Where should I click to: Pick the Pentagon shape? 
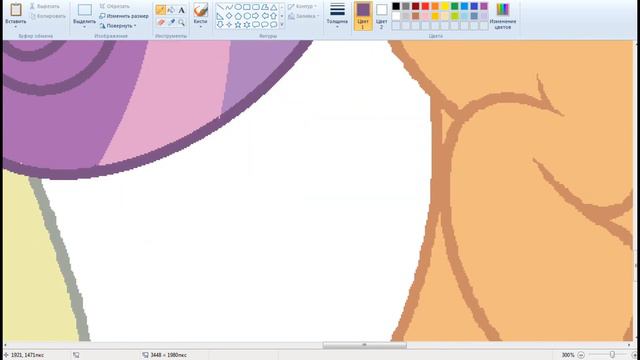click(238, 16)
